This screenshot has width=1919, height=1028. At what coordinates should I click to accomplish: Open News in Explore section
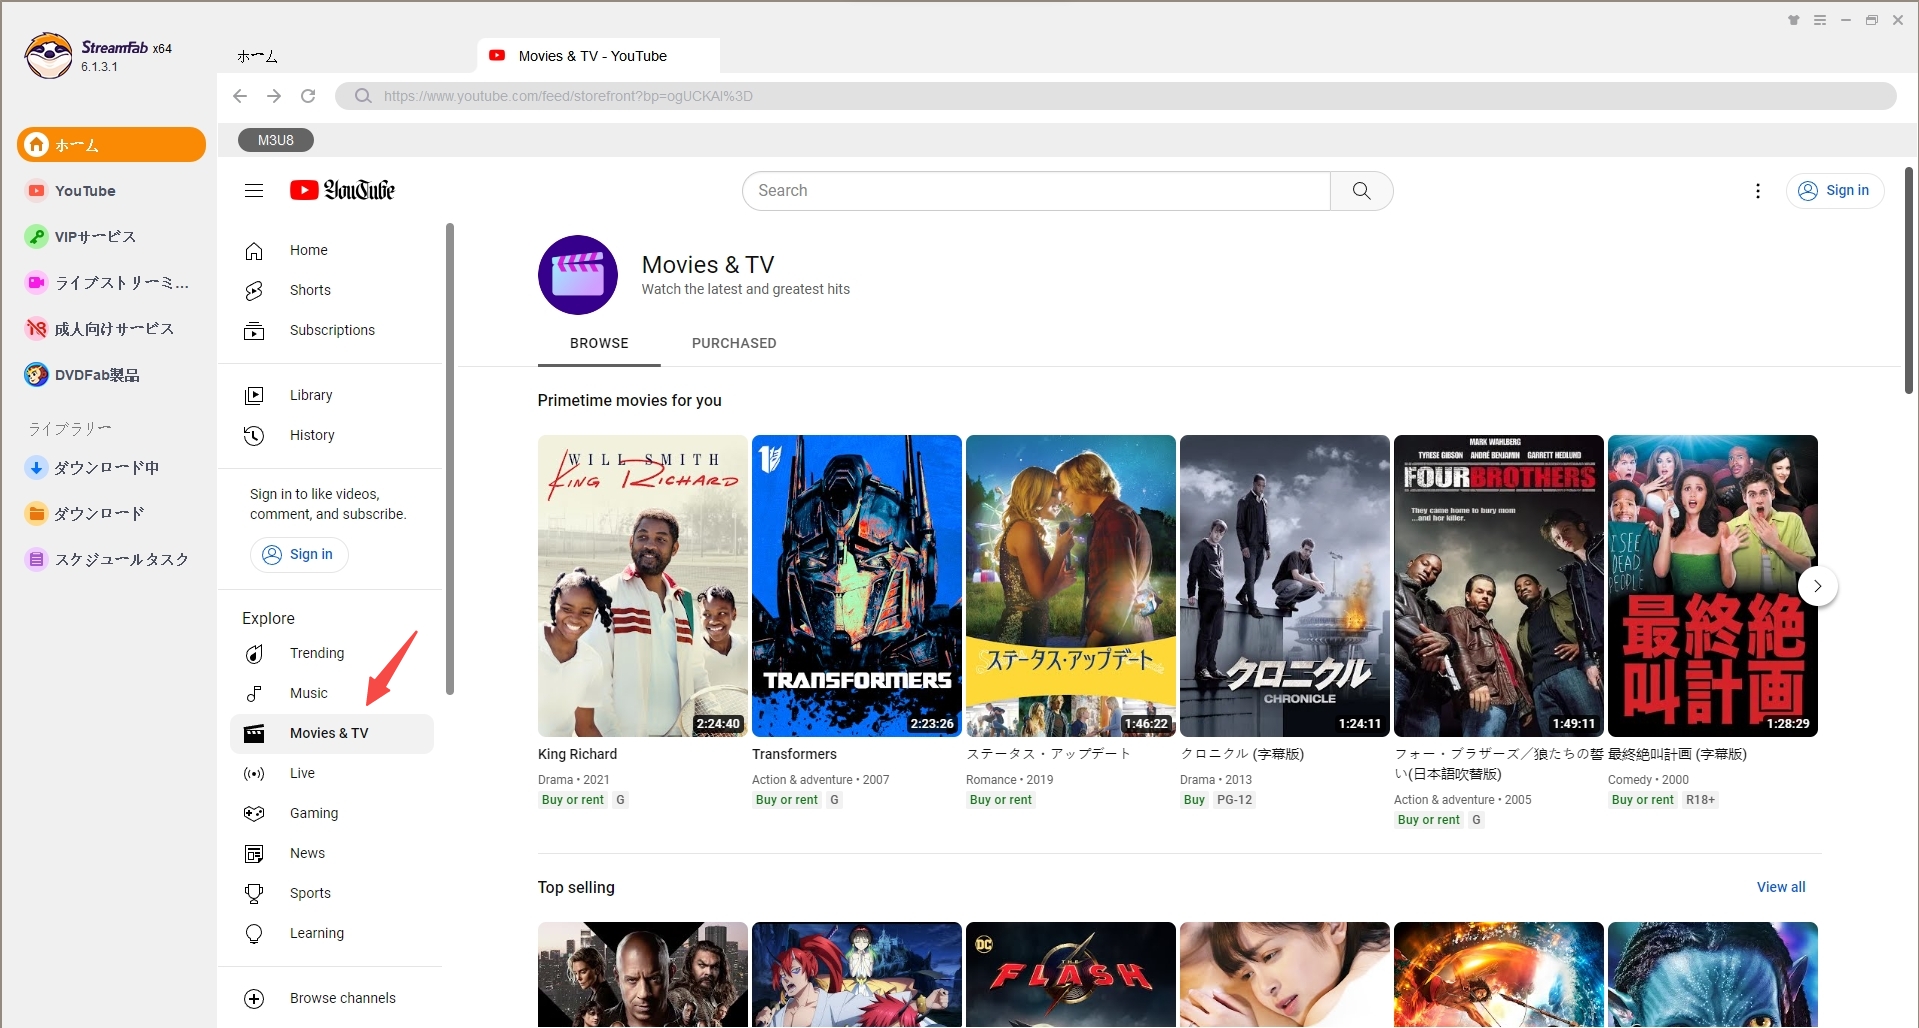point(332,853)
